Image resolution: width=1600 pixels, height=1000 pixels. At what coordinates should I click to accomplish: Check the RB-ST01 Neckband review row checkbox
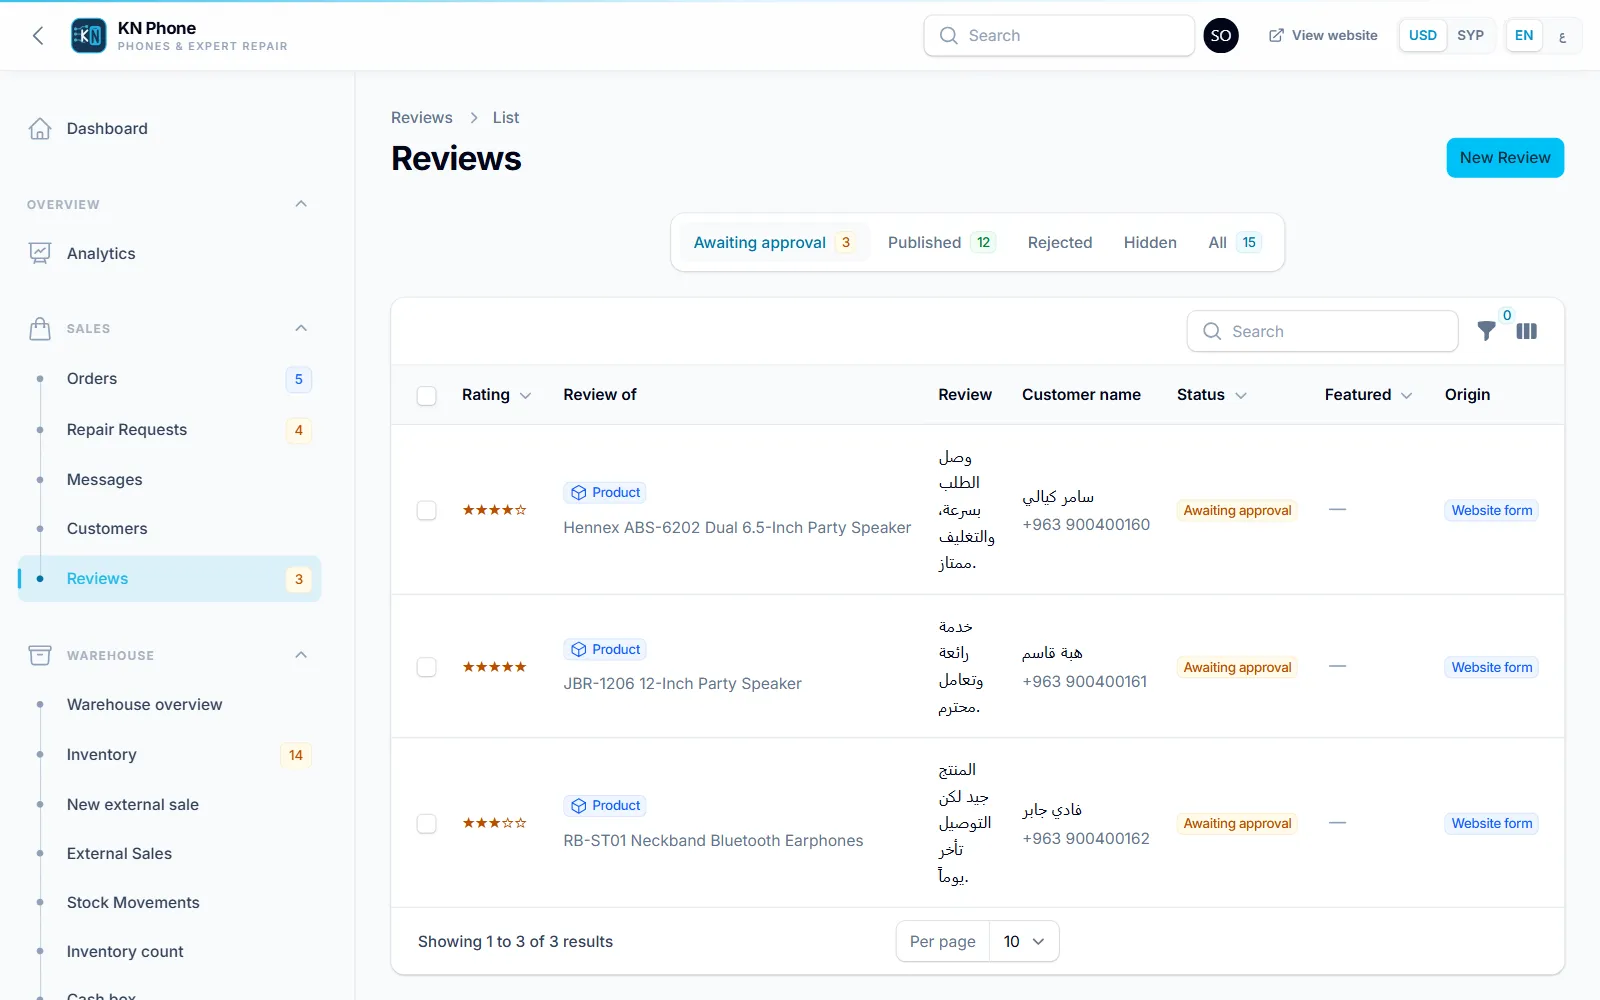tap(427, 824)
